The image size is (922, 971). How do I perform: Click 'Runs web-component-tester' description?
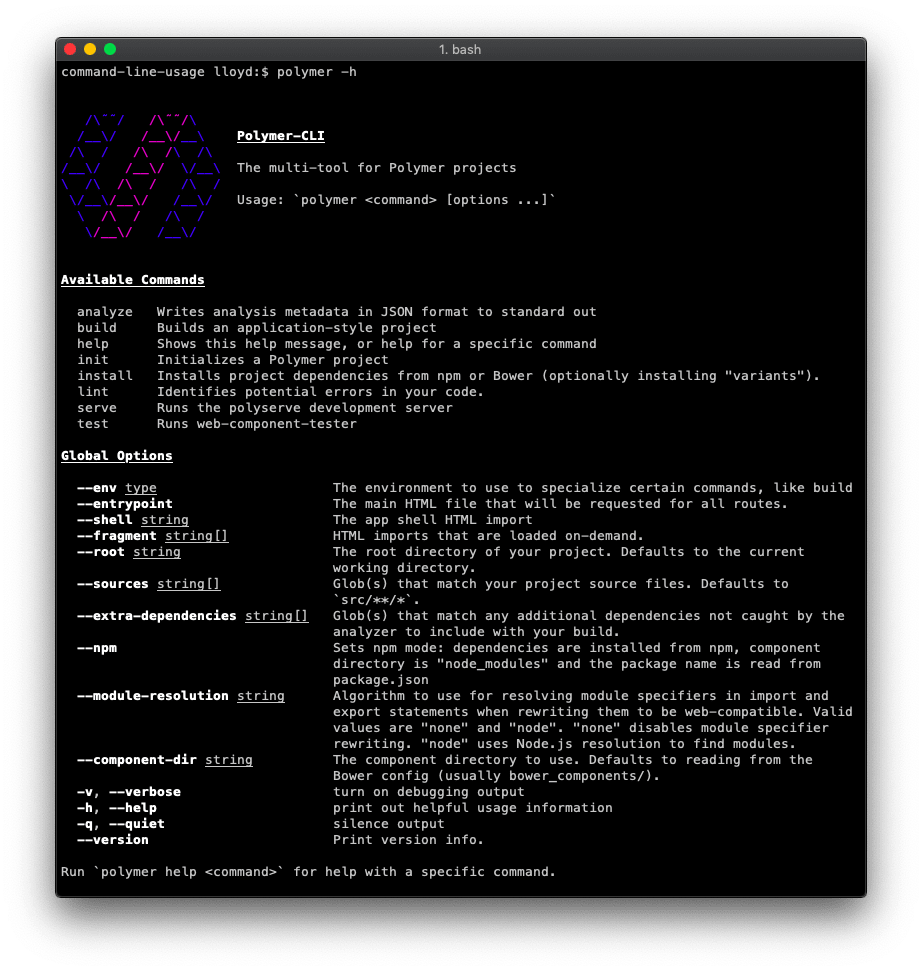click(x=257, y=424)
